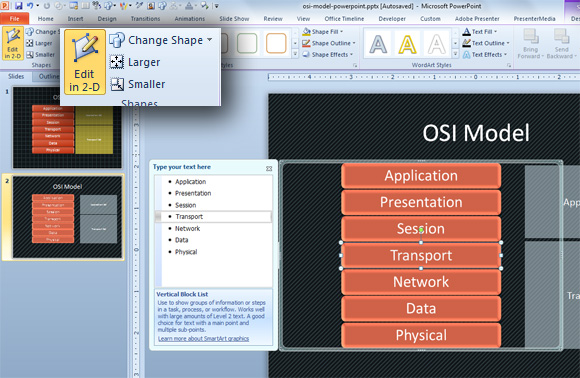Open the WordArt Styles dialog launcher
The image size is (580, 378).
[x=509, y=65]
